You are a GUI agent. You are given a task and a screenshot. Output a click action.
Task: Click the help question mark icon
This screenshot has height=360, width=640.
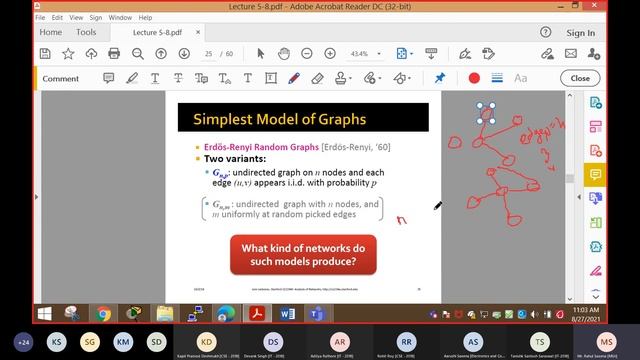point(545,32)
